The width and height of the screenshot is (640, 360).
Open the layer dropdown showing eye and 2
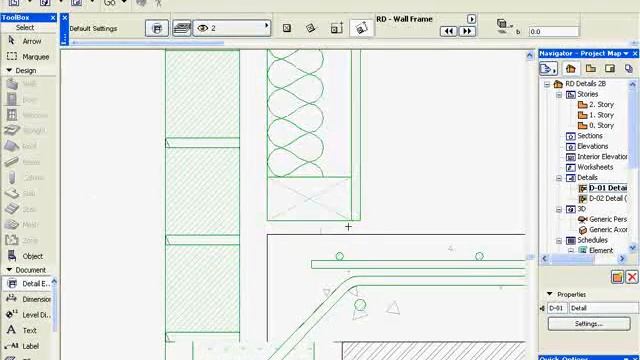coord(232,28)
